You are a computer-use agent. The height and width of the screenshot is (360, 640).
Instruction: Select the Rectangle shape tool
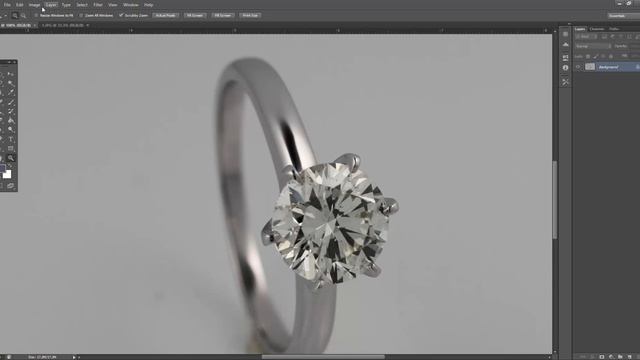click(x=11, y=148)
